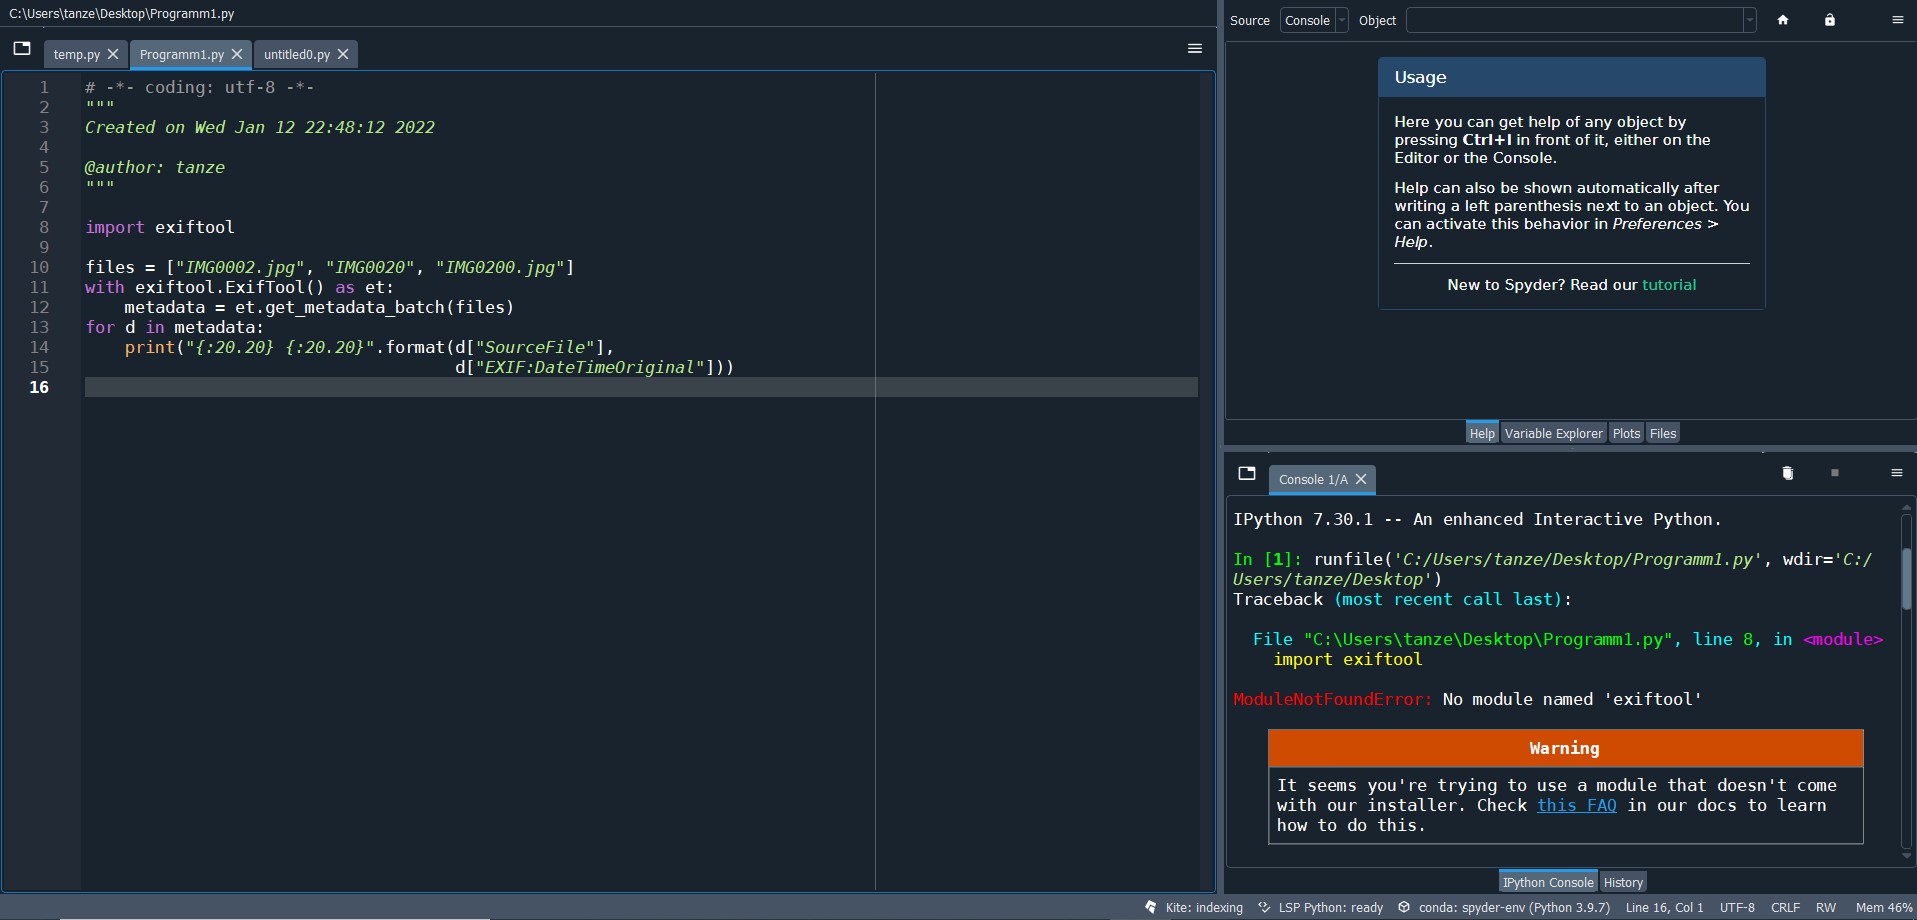Screen dimensions: 1917x920
Task: Open the editor's browse tabs button
Action: point(22,48)
